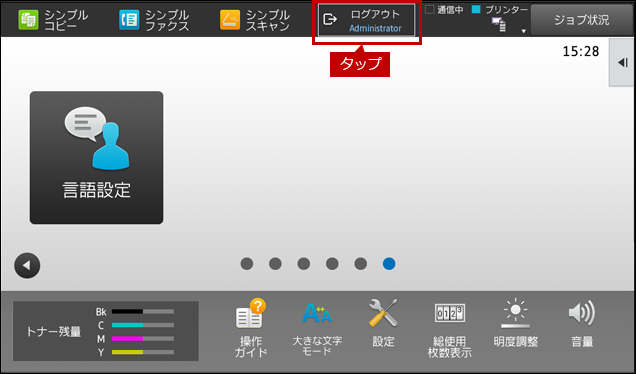Click the printer status dropdown arrow
The width and height of the screenshot is (636, 374).
pos(524,31)
